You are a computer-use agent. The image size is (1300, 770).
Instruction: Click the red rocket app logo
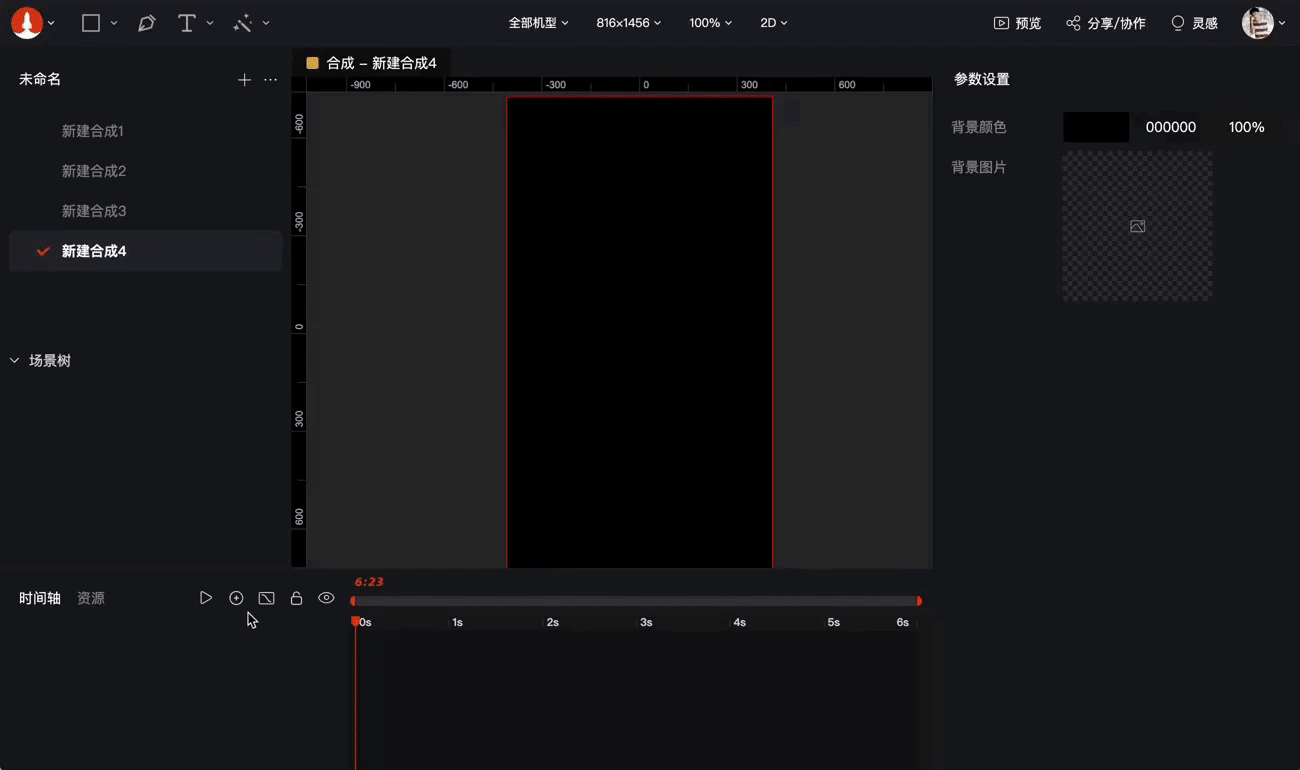coord(27,23)
